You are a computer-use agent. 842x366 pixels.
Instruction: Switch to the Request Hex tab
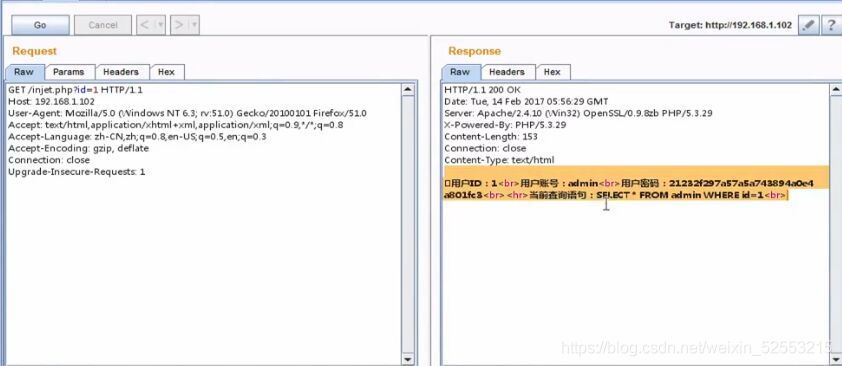166,72
